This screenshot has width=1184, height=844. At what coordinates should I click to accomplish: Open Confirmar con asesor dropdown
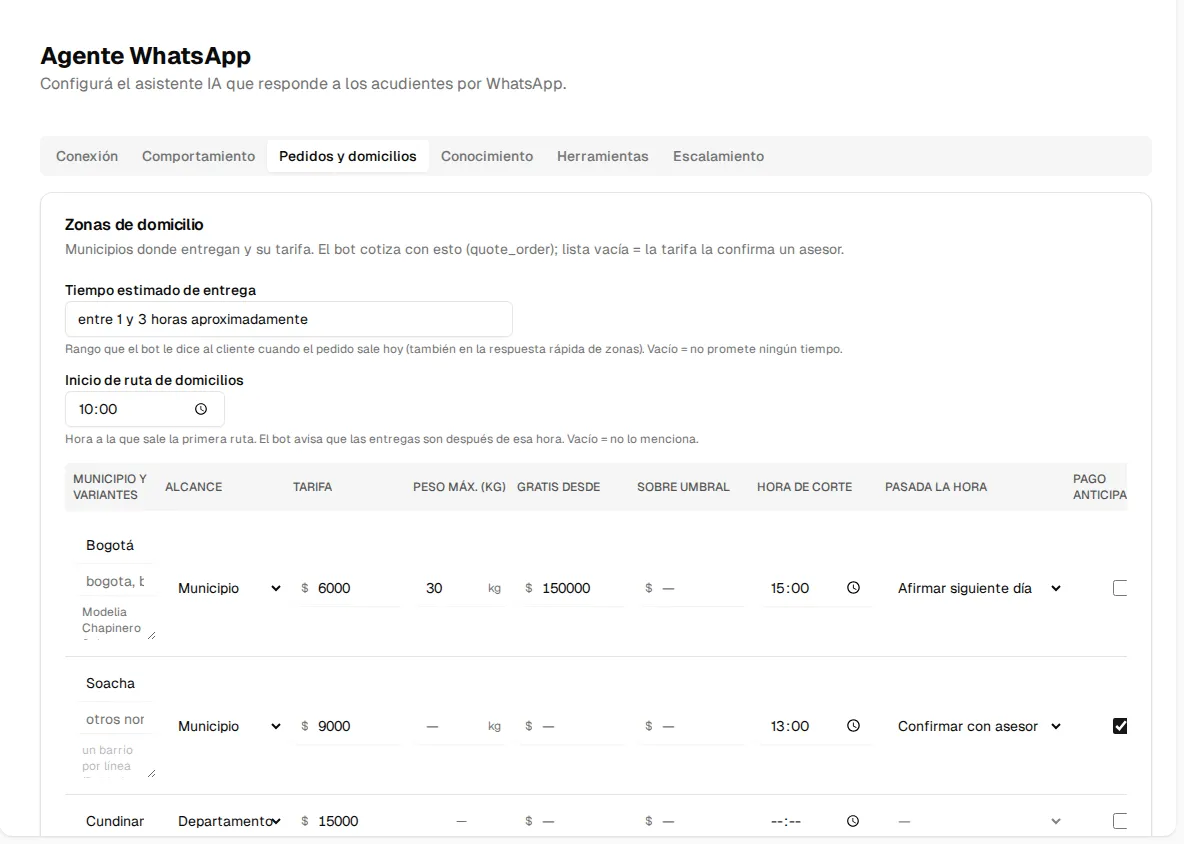click(979, 726)
